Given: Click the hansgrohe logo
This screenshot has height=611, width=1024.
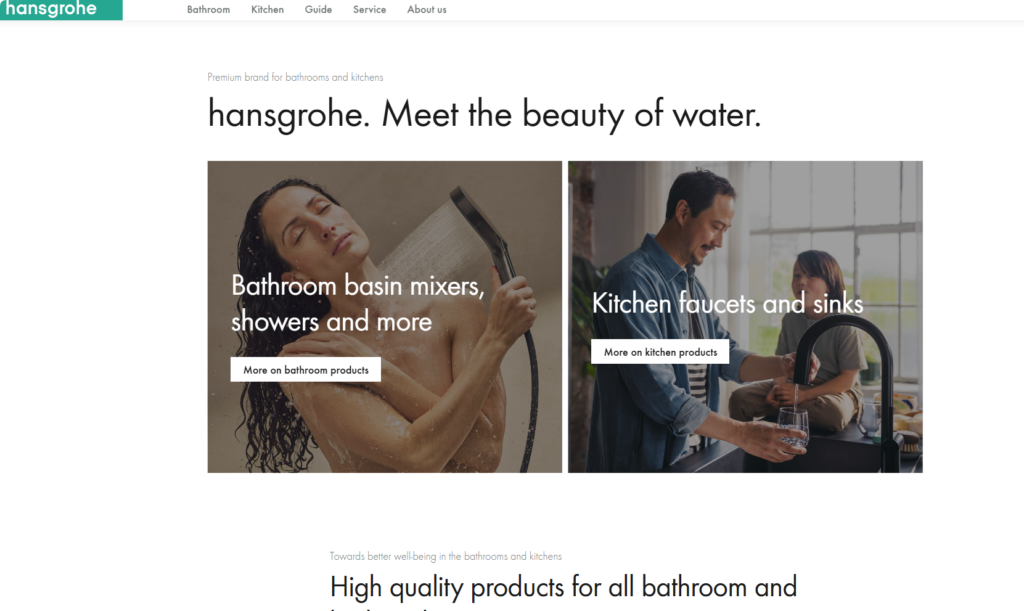Looking at the screenshot, I should point(61,10).
